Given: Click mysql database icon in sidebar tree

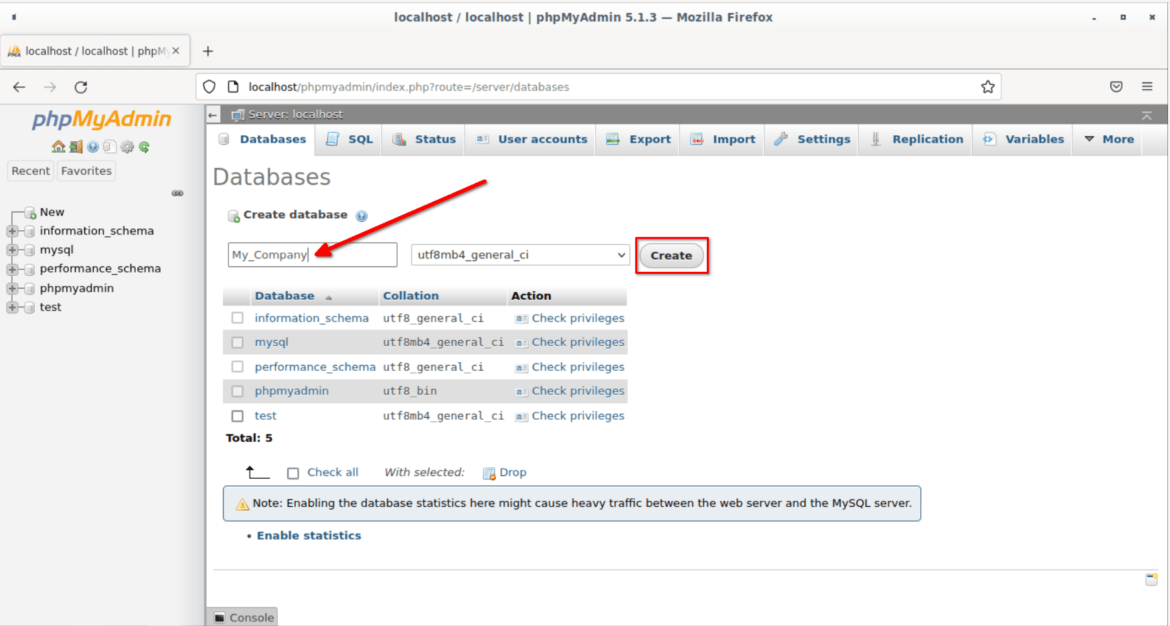Looking at the screenshot, I should [x=30, y=250].
